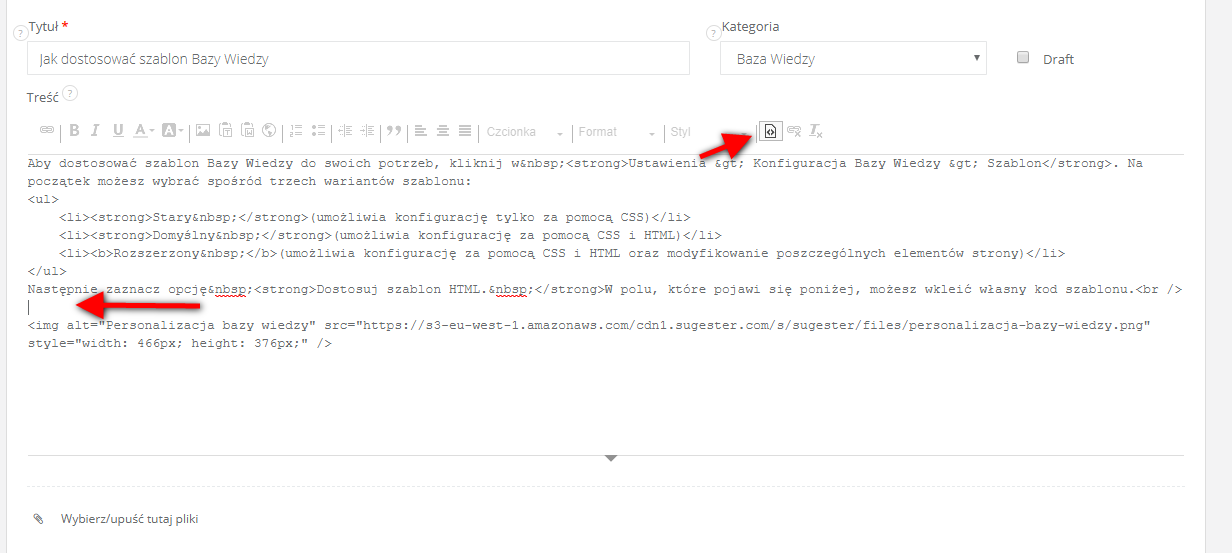Click the remove formatting icon
This screenshot has height=553, width=1232.
(816, 131)
